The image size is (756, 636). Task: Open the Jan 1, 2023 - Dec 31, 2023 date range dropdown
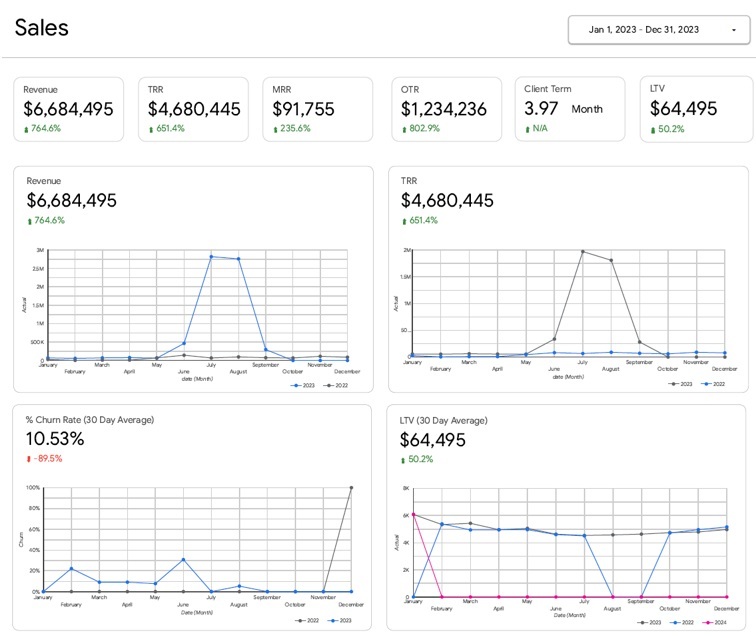(x=659, y=30)
